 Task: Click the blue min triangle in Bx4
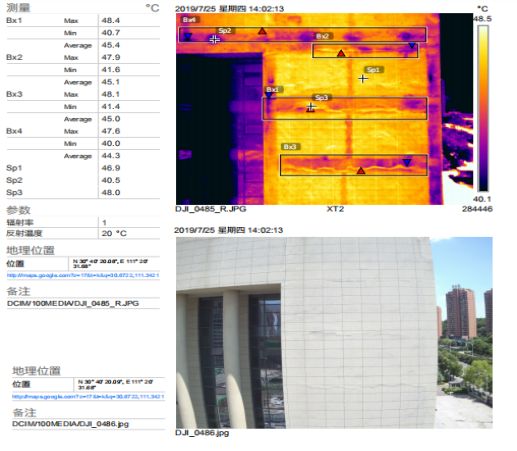pos(188,36)
